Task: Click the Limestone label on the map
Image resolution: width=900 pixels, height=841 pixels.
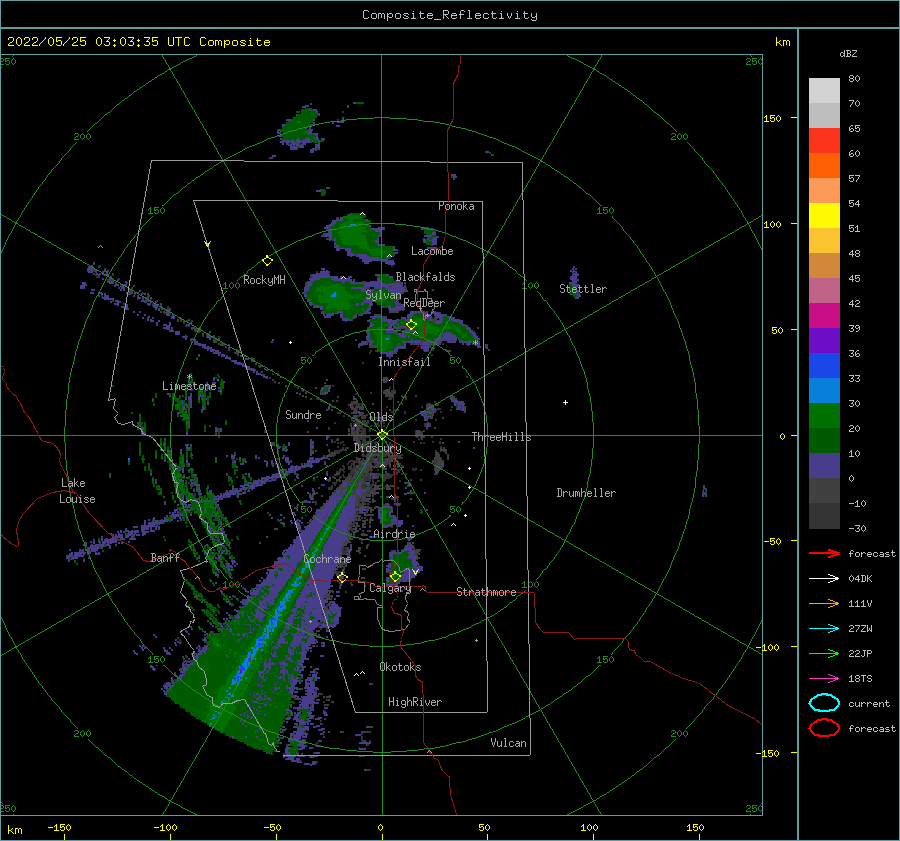Action: (189, 386)
